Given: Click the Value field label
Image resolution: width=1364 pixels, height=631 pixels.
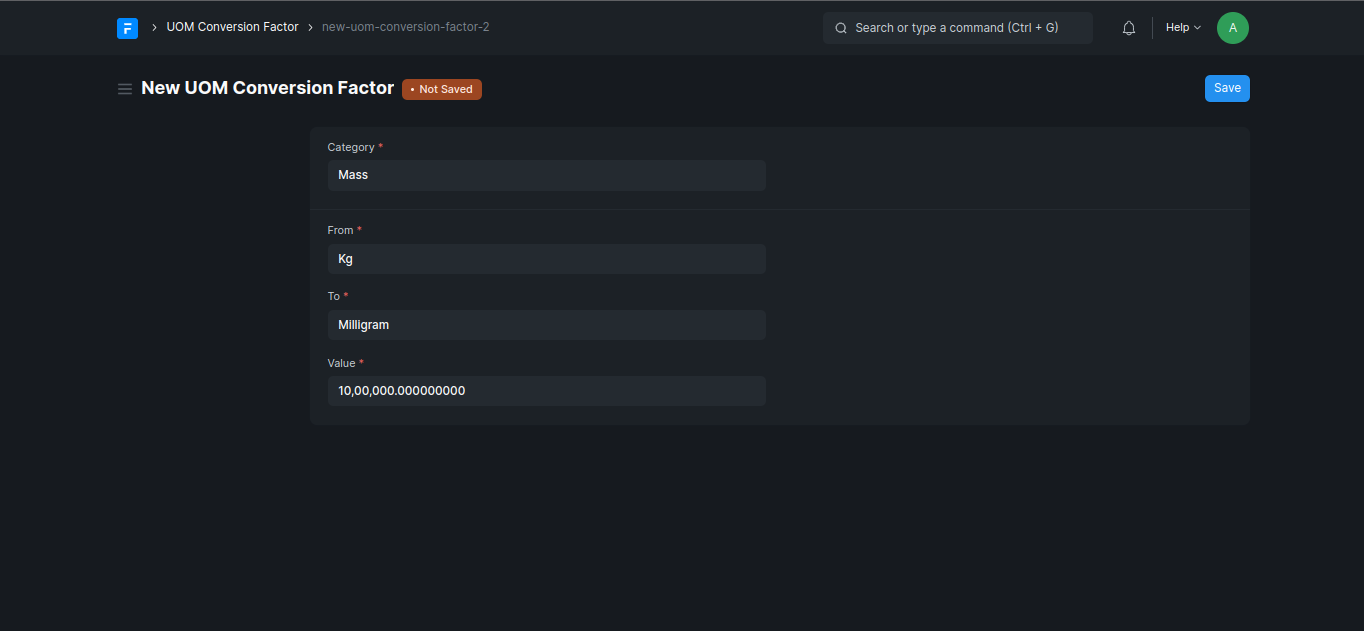Looking at the screenshot, I should point(341,363).
